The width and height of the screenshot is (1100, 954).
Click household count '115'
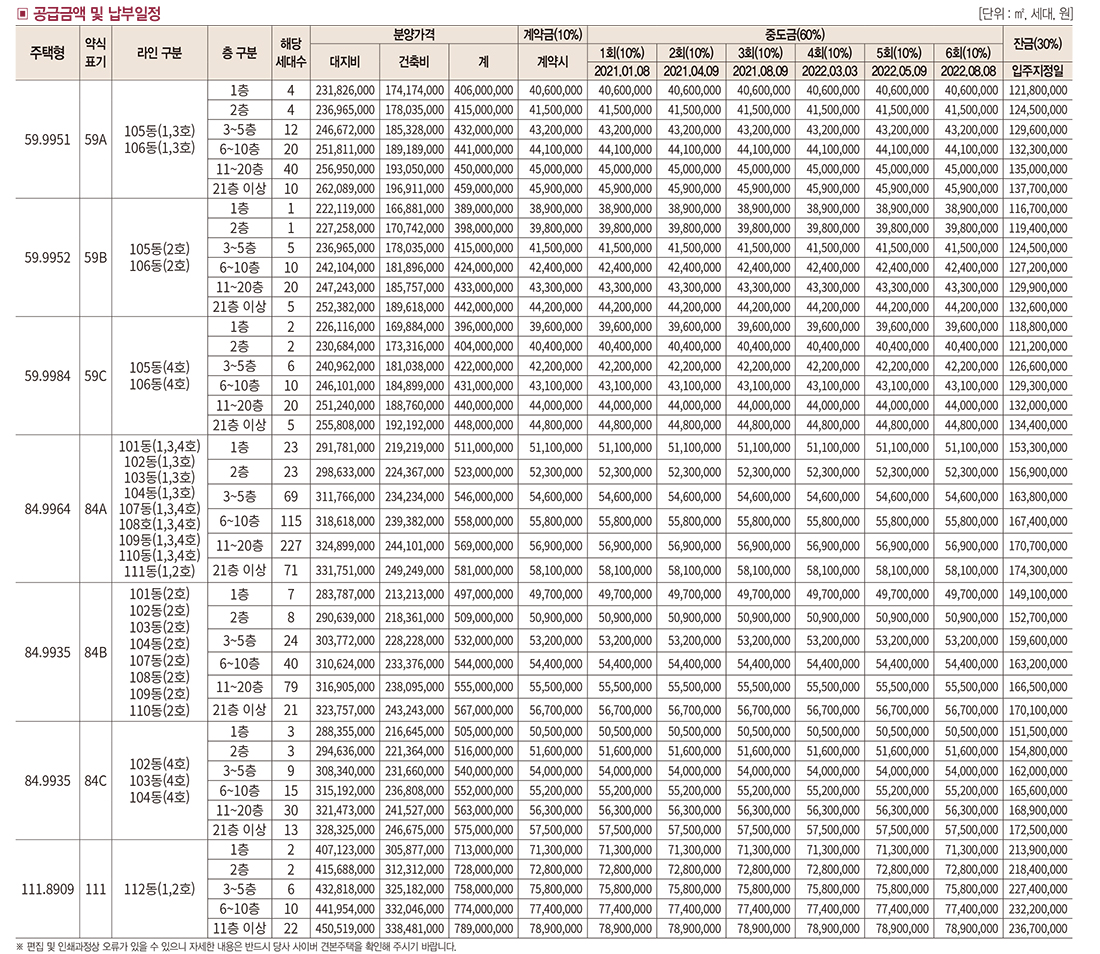click(290, 521)
